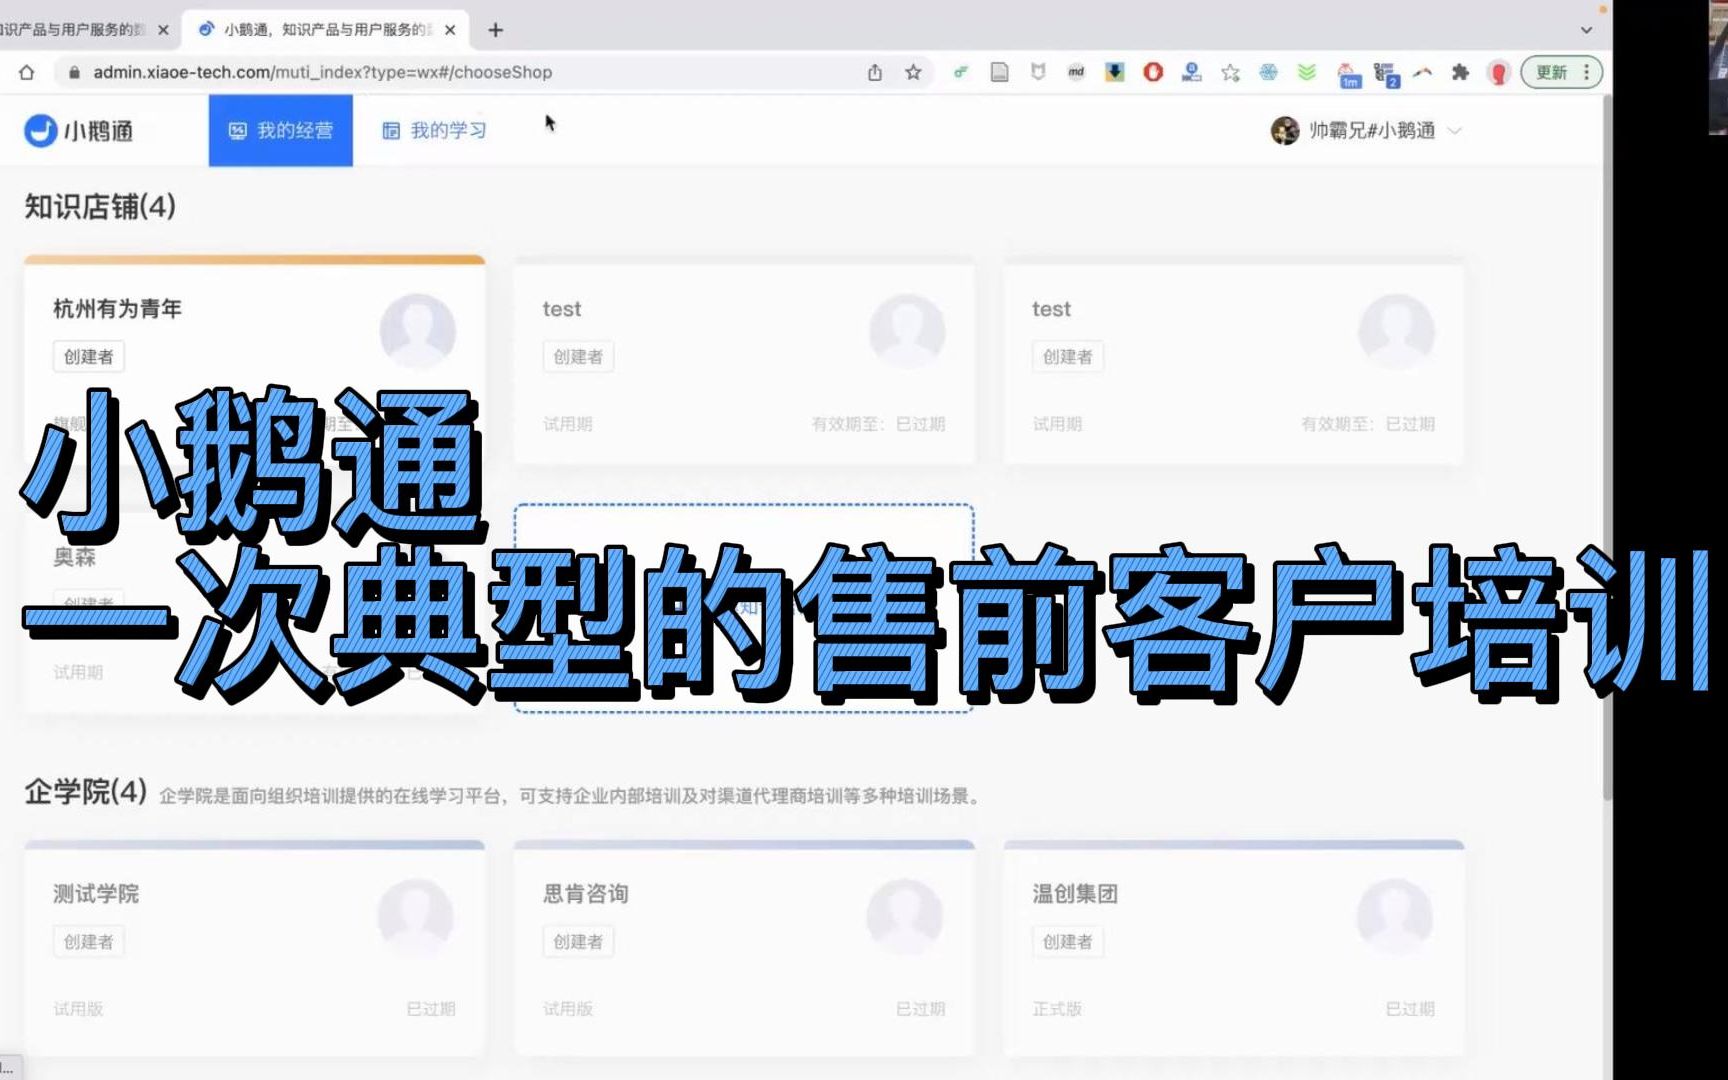The image size is (1728, 1080).
Task: Click the blue download-arrow extension icon
Action: pos(1115,72)
